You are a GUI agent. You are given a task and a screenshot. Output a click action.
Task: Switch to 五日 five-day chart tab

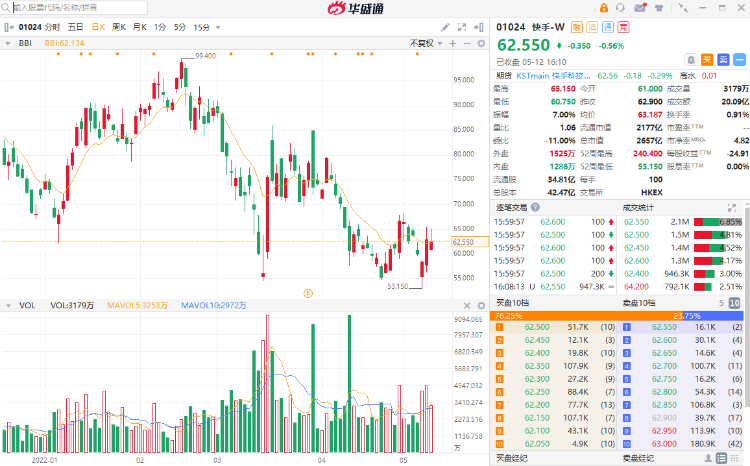click(76, 27)
